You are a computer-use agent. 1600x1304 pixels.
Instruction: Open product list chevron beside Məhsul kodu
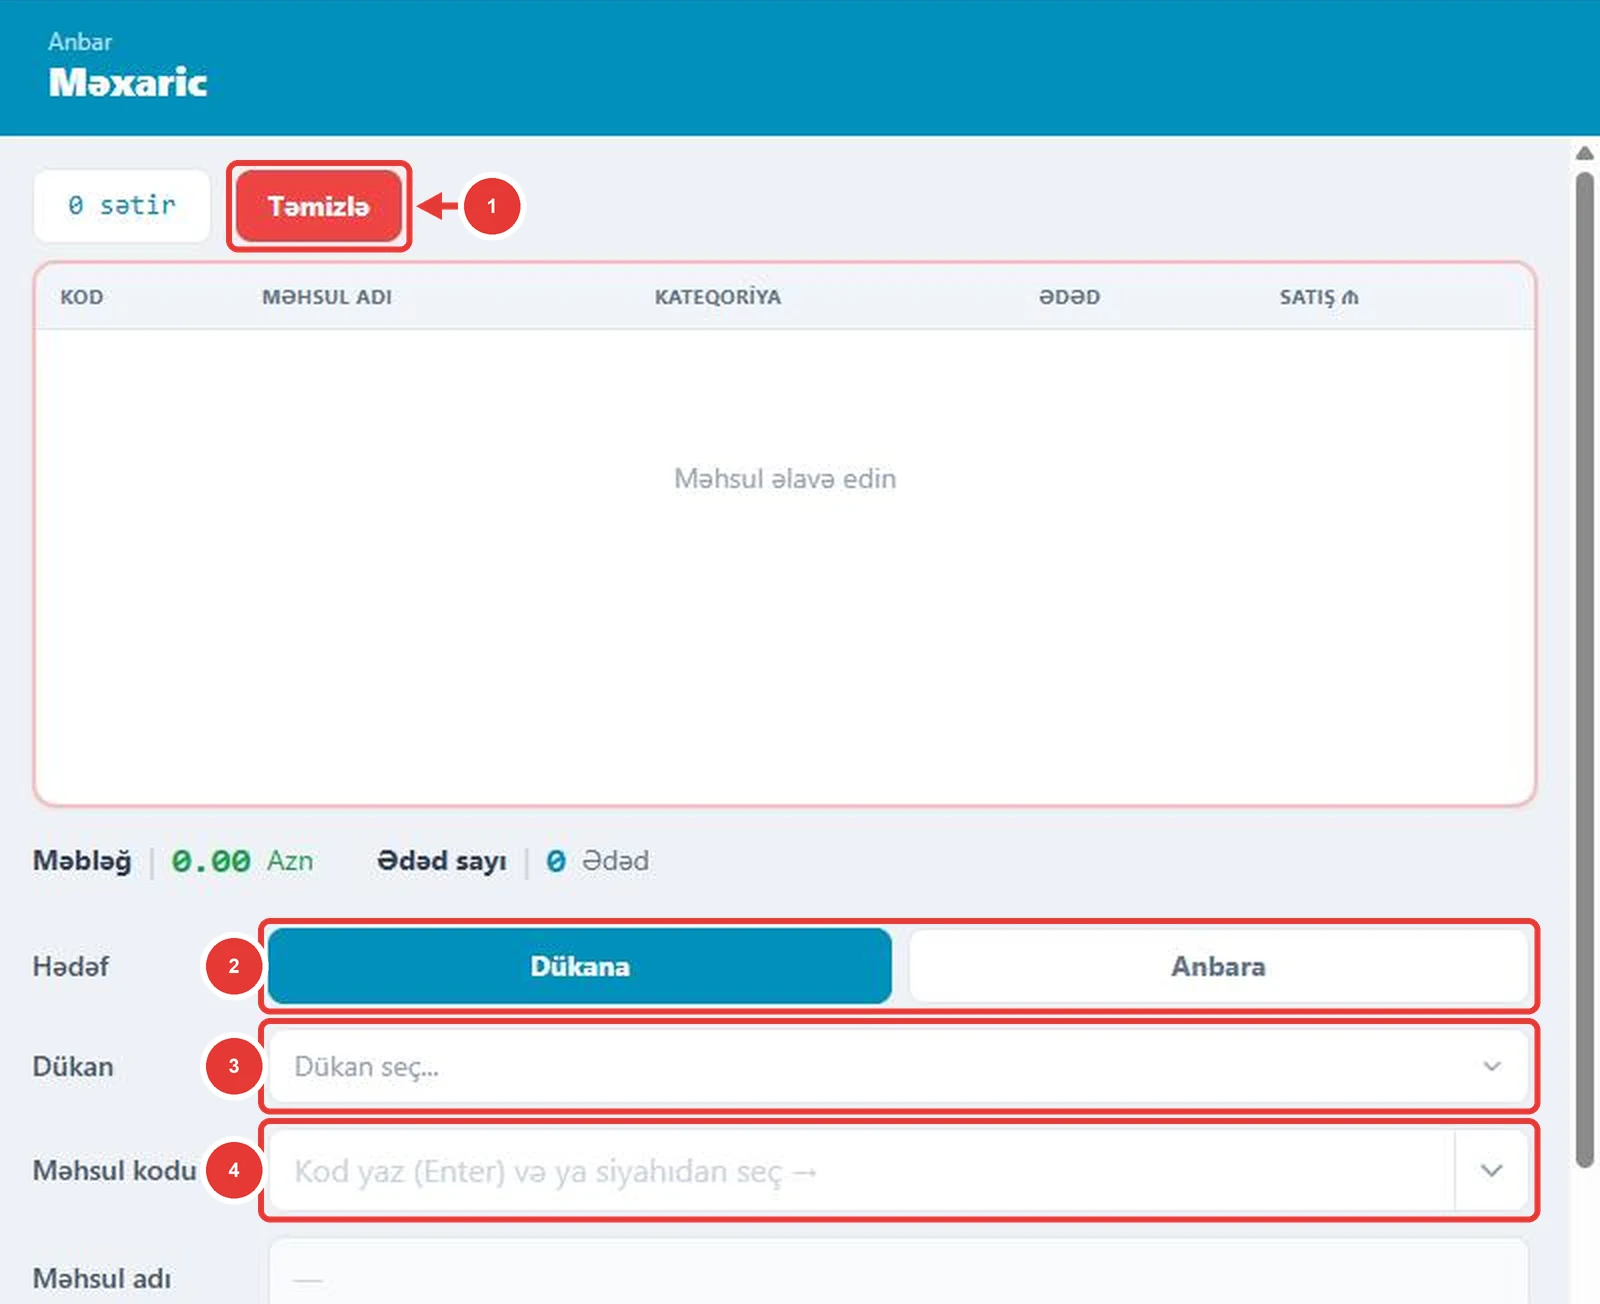coord(1491,1170)
